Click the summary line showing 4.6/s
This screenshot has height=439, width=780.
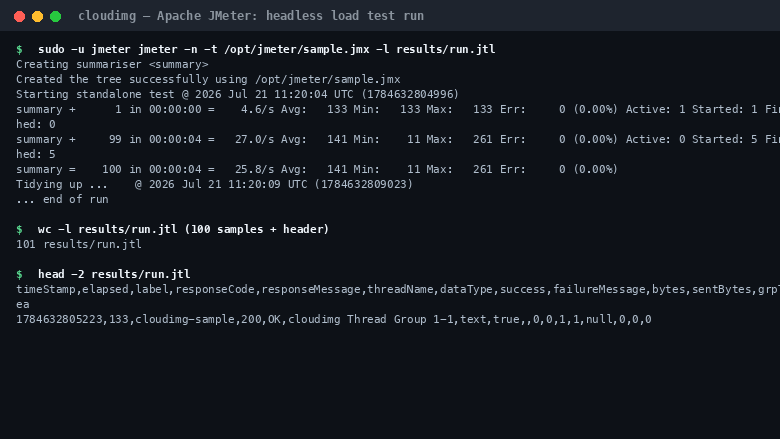(398, 109)
